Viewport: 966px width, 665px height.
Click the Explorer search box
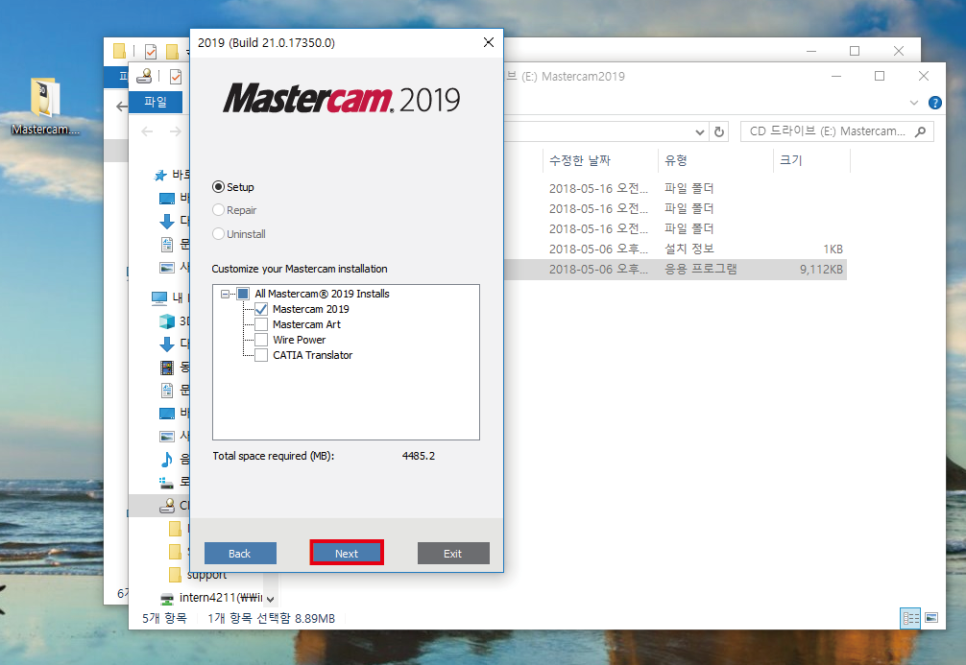(x=836, y=131)
